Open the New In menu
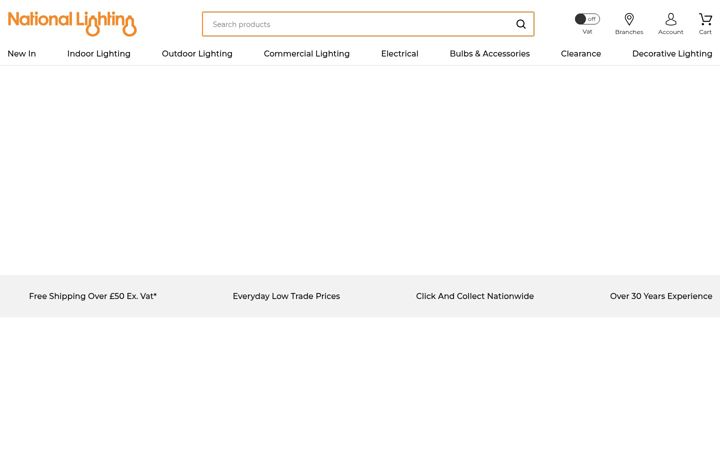The width and height of the screenshot is (720, 450). [22, 54]
